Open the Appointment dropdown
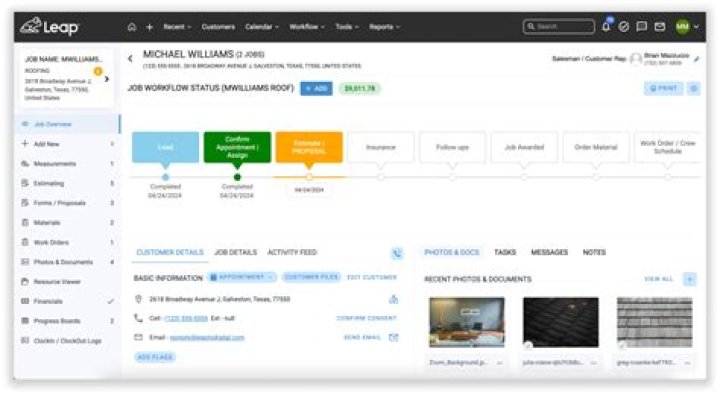Image resolution: width=720 pixels, height=395 pixels. click(242, 277)
